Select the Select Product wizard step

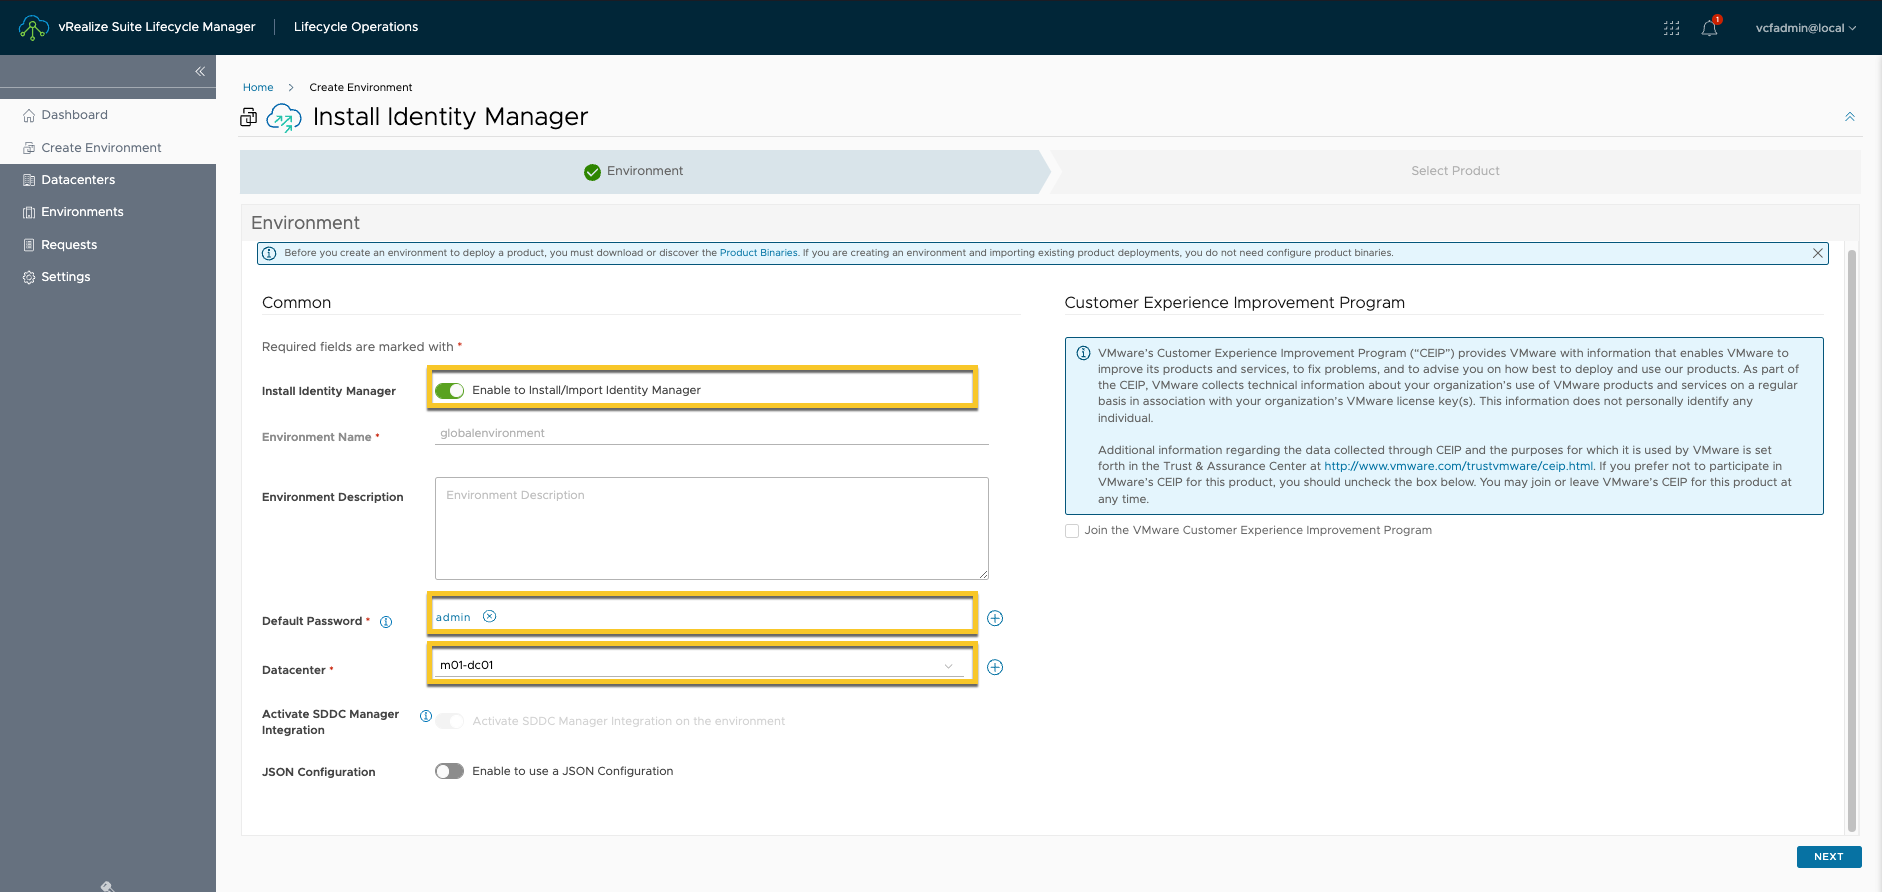click(1455, 171)
